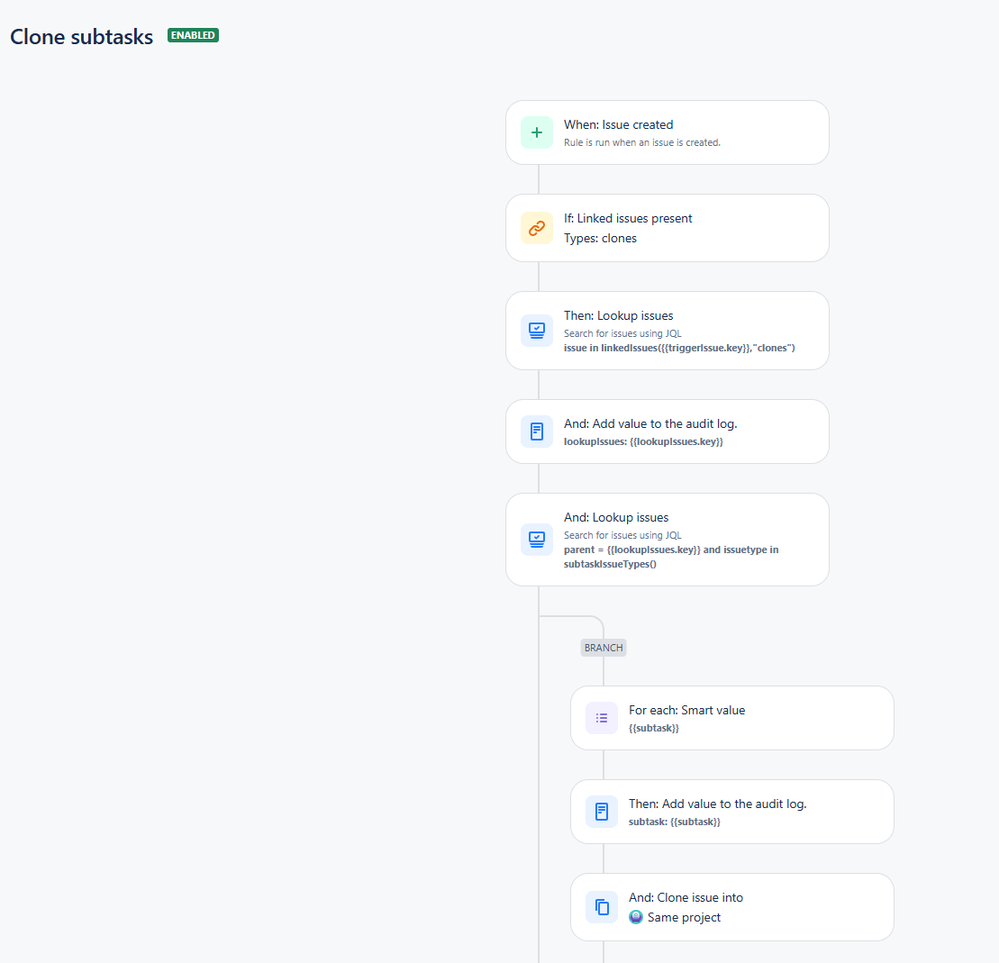The width and height of the screenshot is (999, 963).
Task: Click 'Rule is run when an issue is created.' text
Action: point(642,143)
